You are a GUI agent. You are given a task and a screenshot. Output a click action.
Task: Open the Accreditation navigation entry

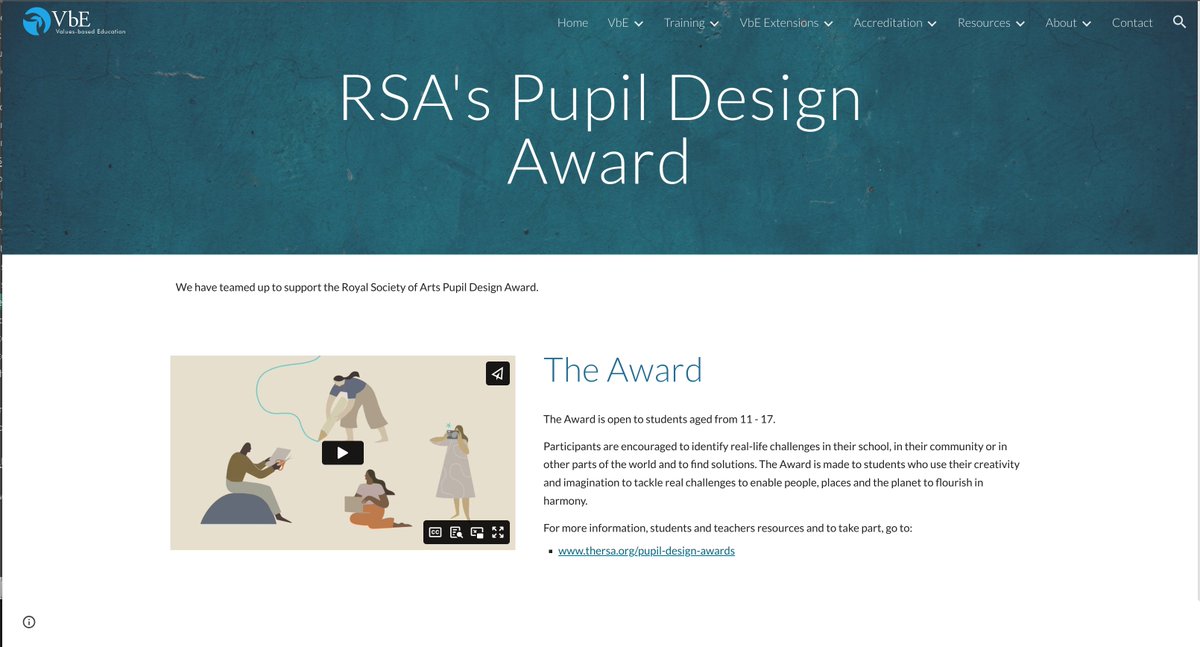pyautogui.click(x=893, y=22)
